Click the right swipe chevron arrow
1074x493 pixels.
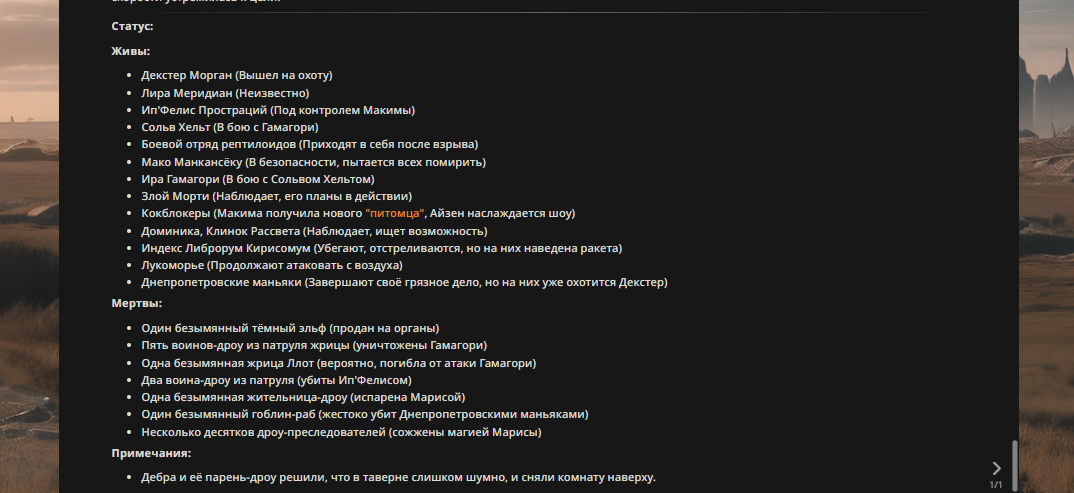coord(995,468)
